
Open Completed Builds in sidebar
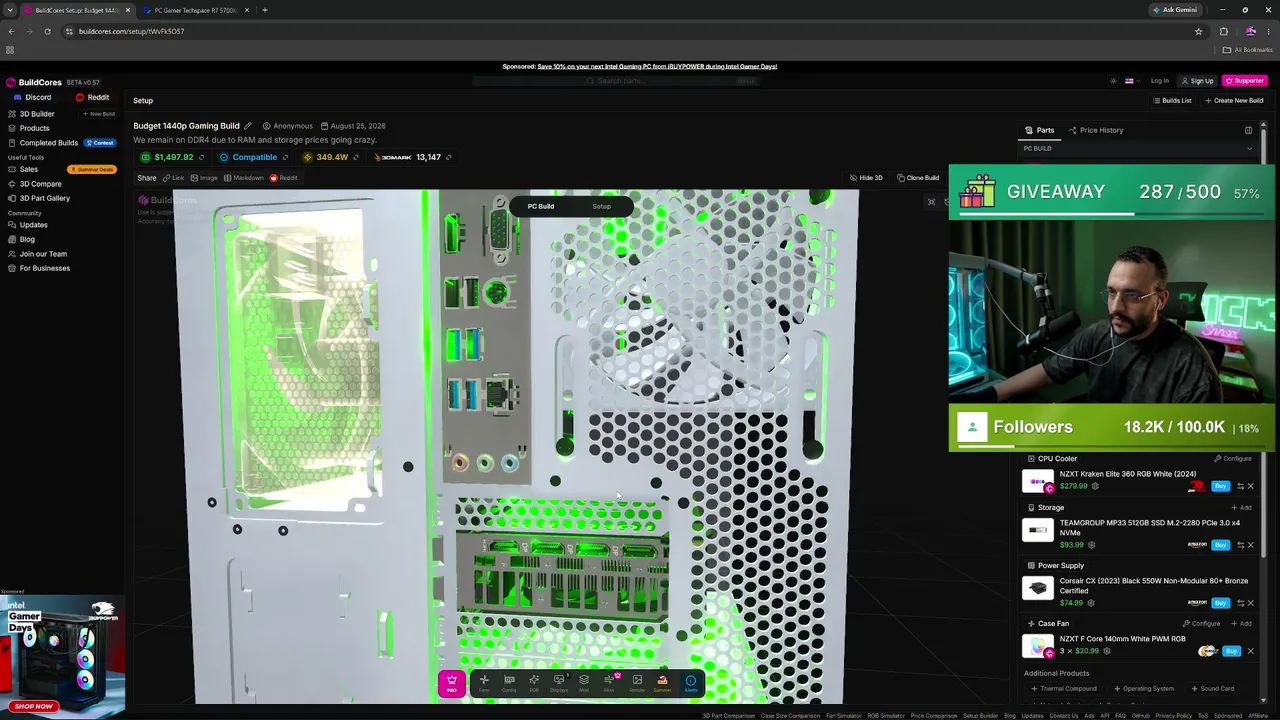coord(42,143)
